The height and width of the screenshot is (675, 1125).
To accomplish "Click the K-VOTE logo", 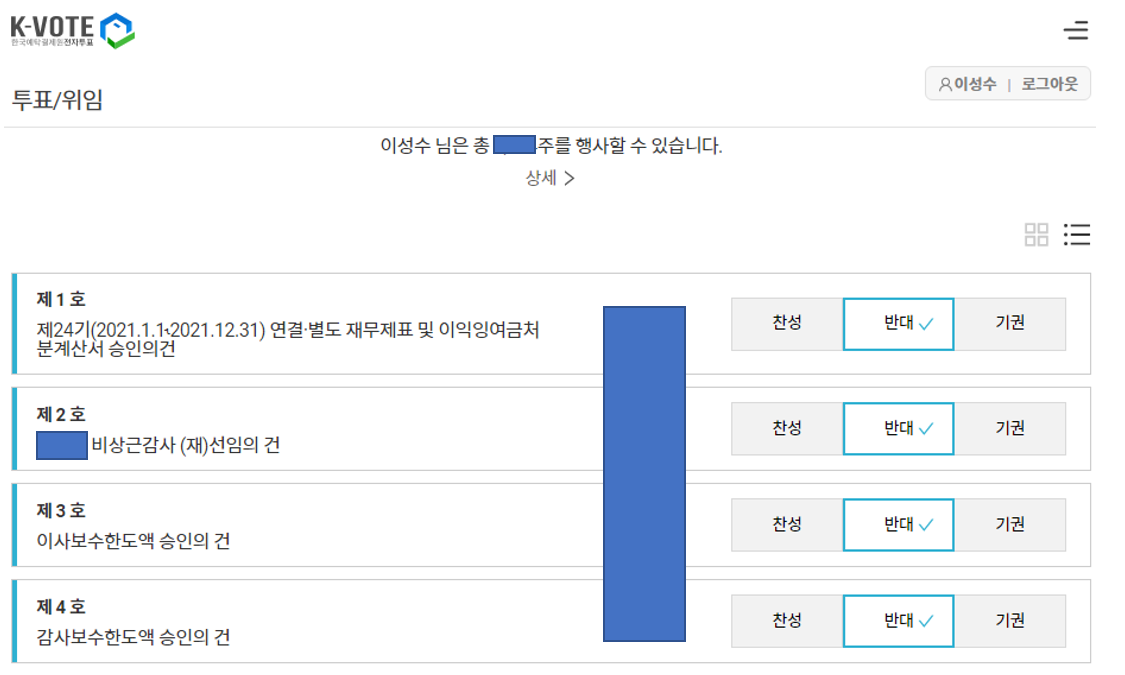I will (x=72, y=30).
